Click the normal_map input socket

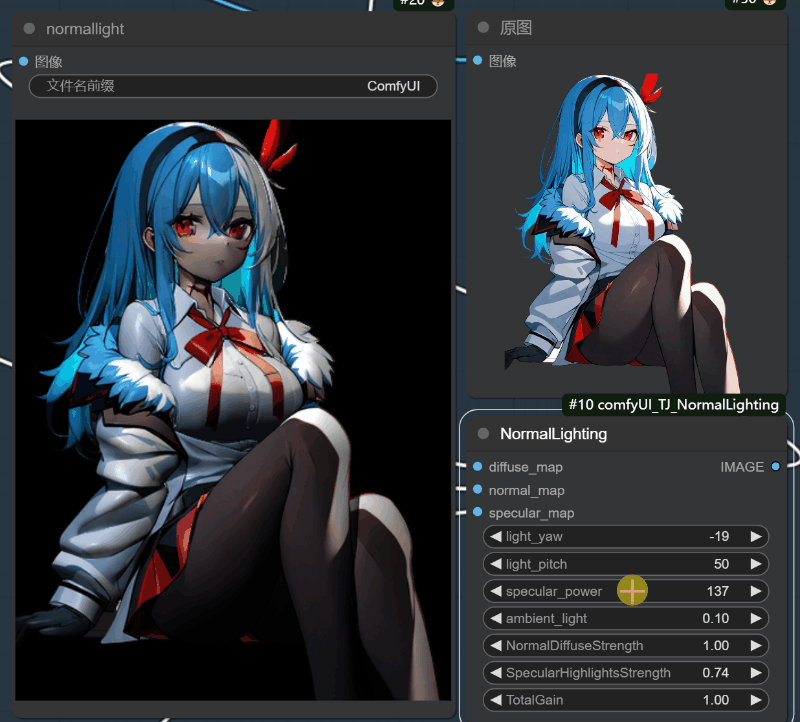click(478, 489)
